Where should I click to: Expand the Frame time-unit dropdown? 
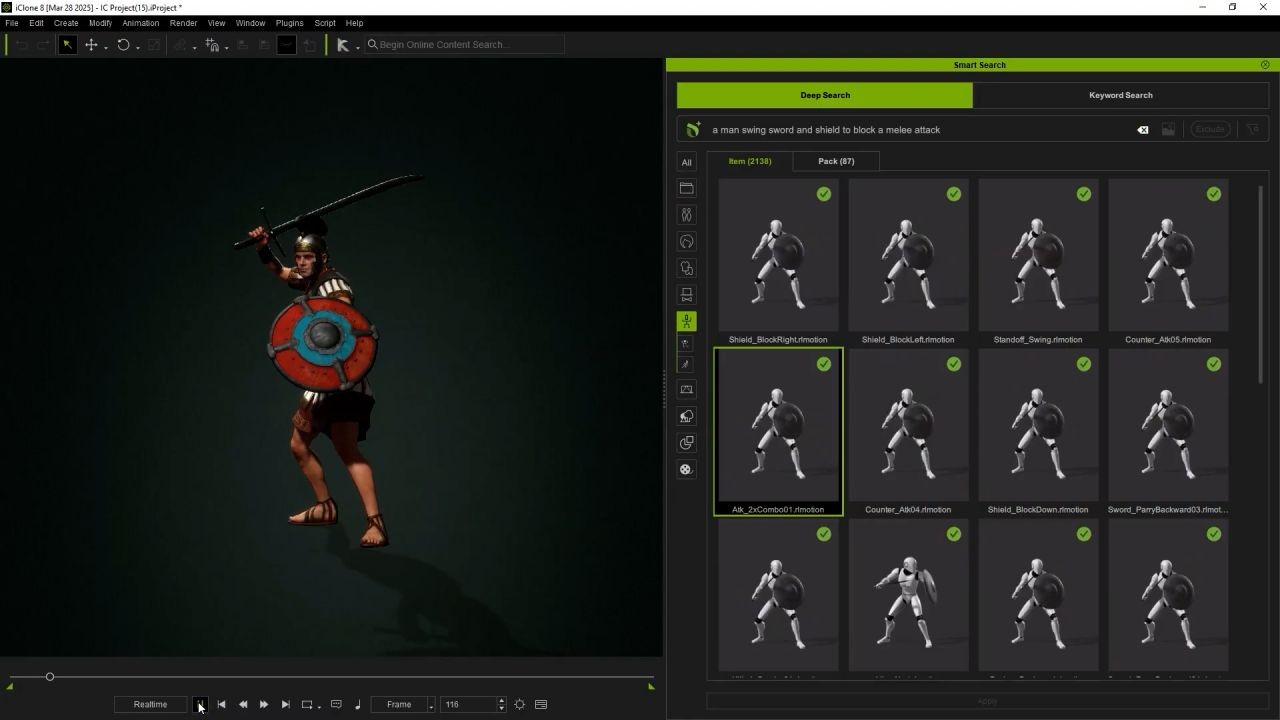(431, 705)
